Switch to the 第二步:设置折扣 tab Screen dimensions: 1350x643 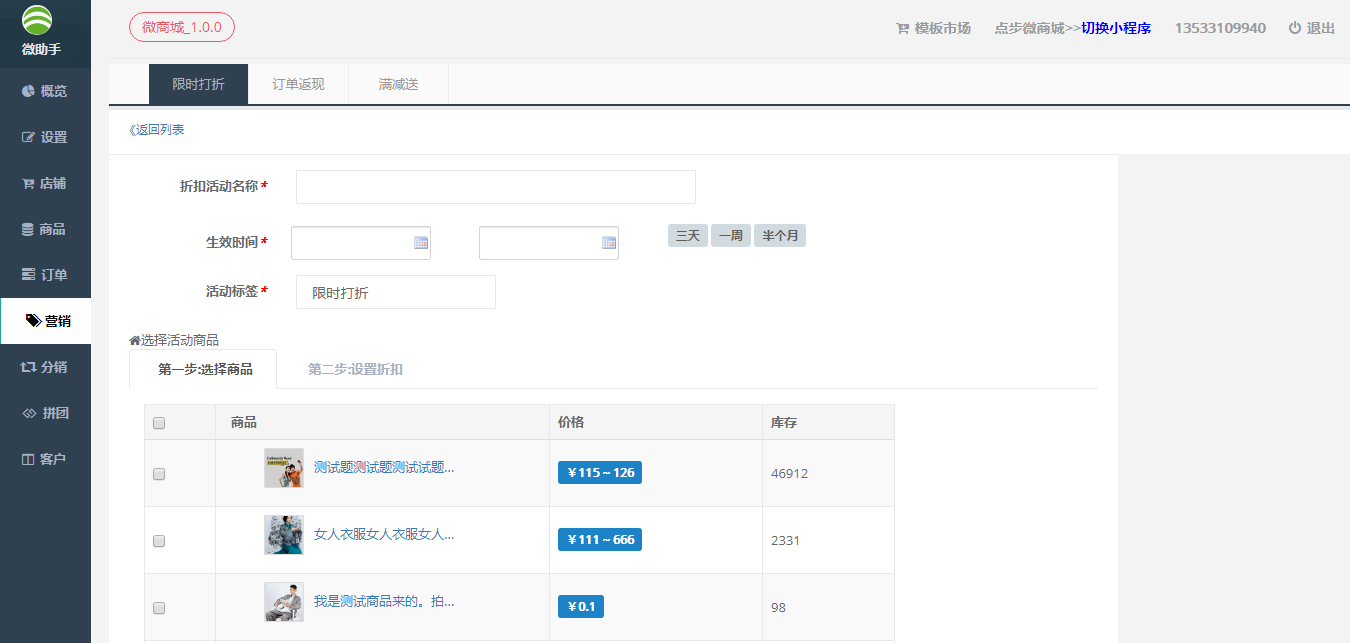(355, 369)
